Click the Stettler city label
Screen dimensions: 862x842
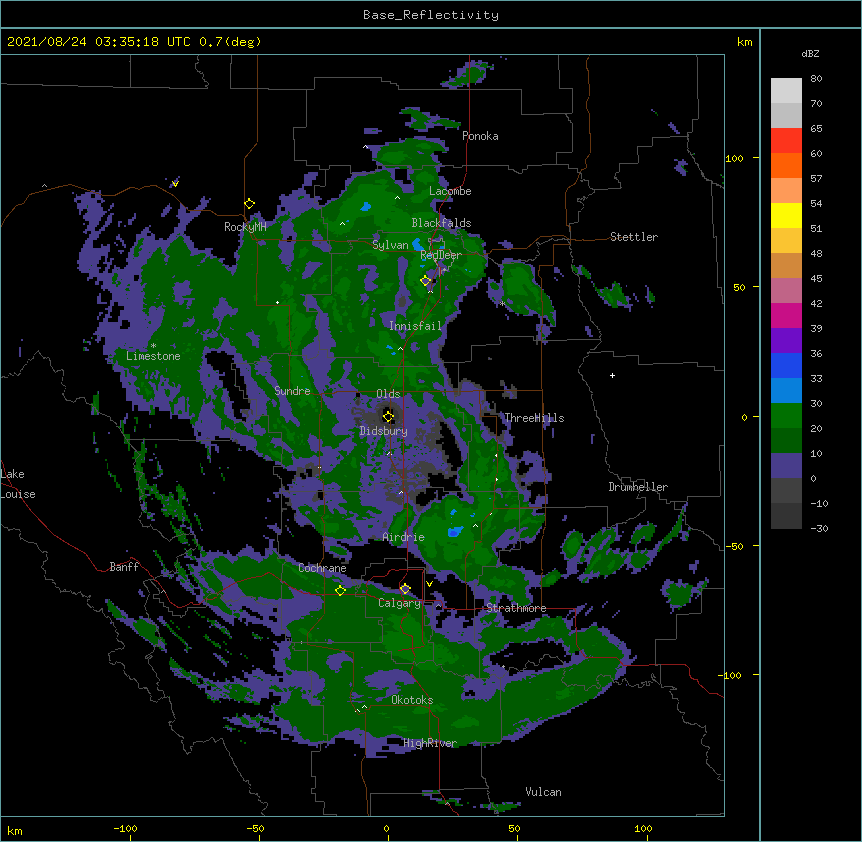tap(633, 237)
